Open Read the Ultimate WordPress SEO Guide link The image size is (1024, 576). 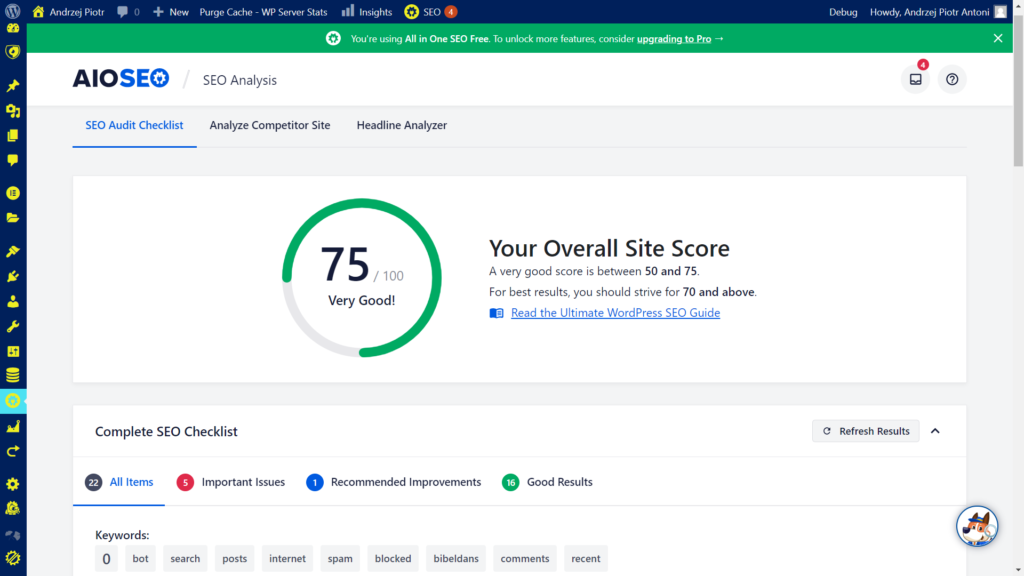[x=615, y=313]
